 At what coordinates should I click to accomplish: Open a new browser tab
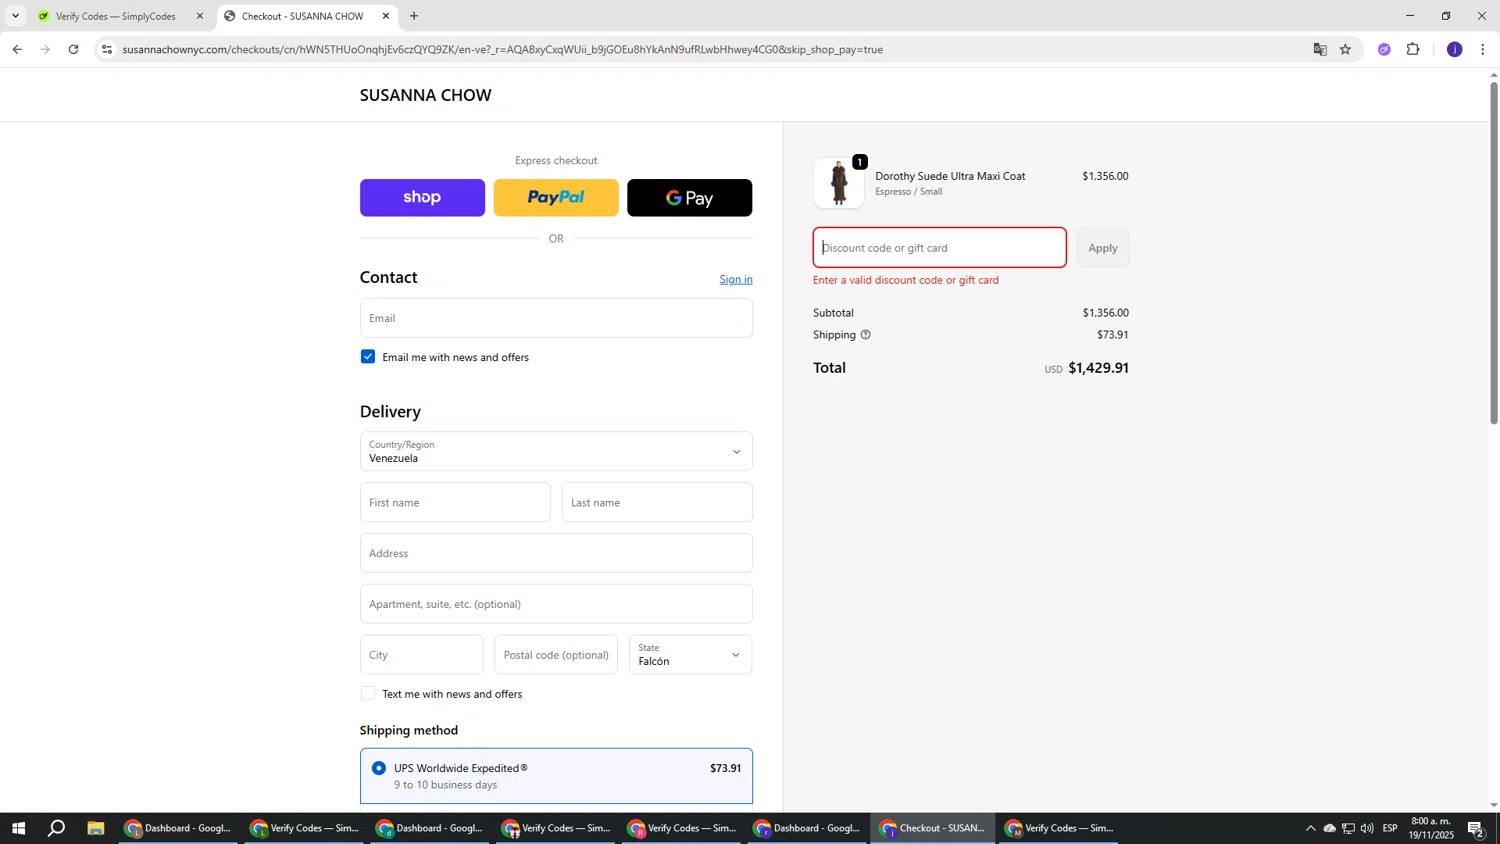tap(414, 16)
